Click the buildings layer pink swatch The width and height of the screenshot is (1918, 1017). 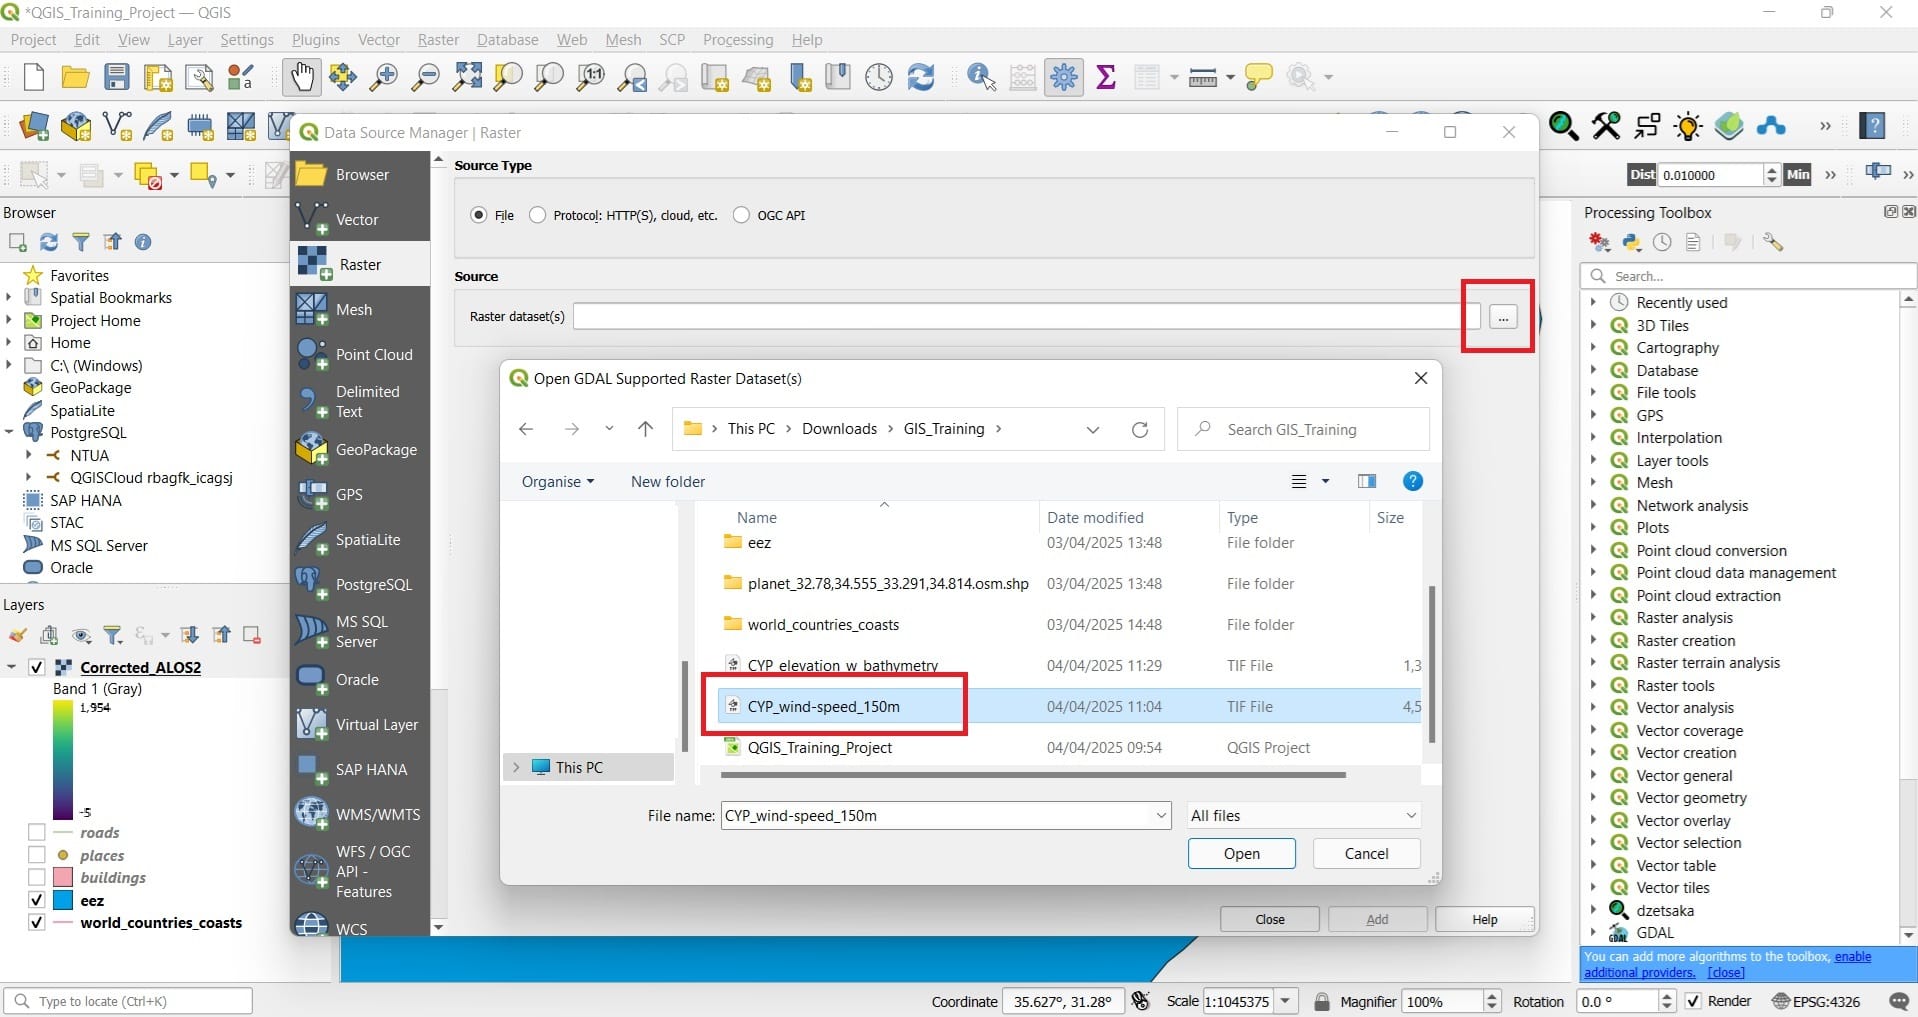tap(63, 877)
